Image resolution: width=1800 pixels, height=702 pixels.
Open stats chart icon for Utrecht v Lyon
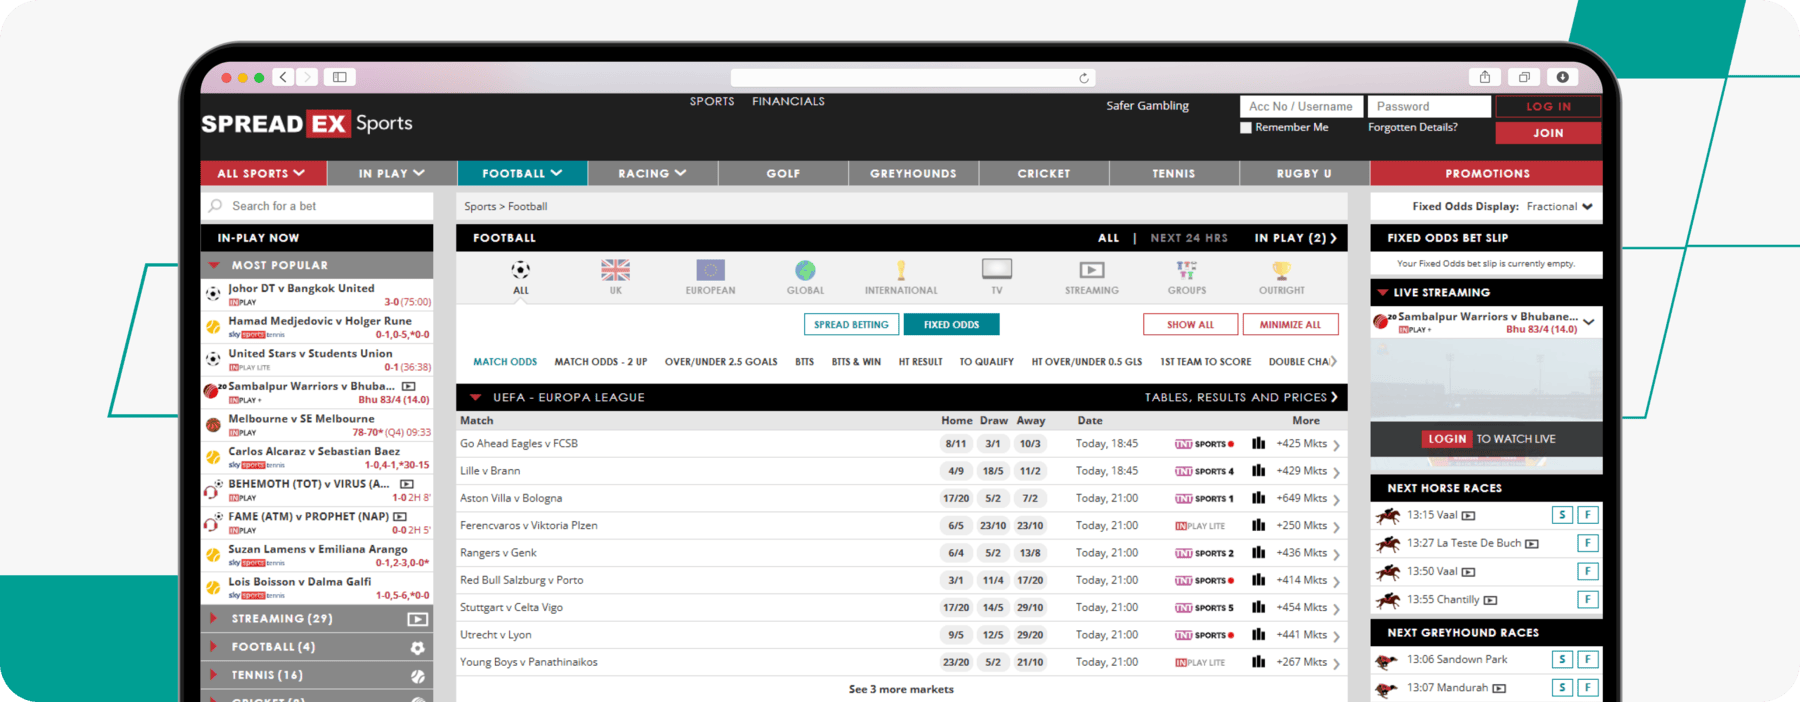point(1258,635)
